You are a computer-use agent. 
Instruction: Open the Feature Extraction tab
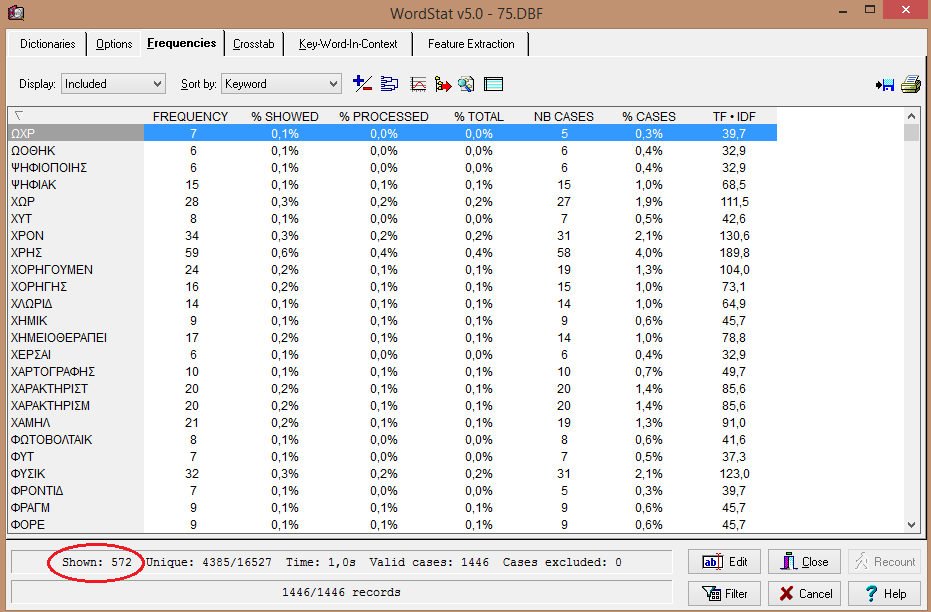(x=471, y=44)
